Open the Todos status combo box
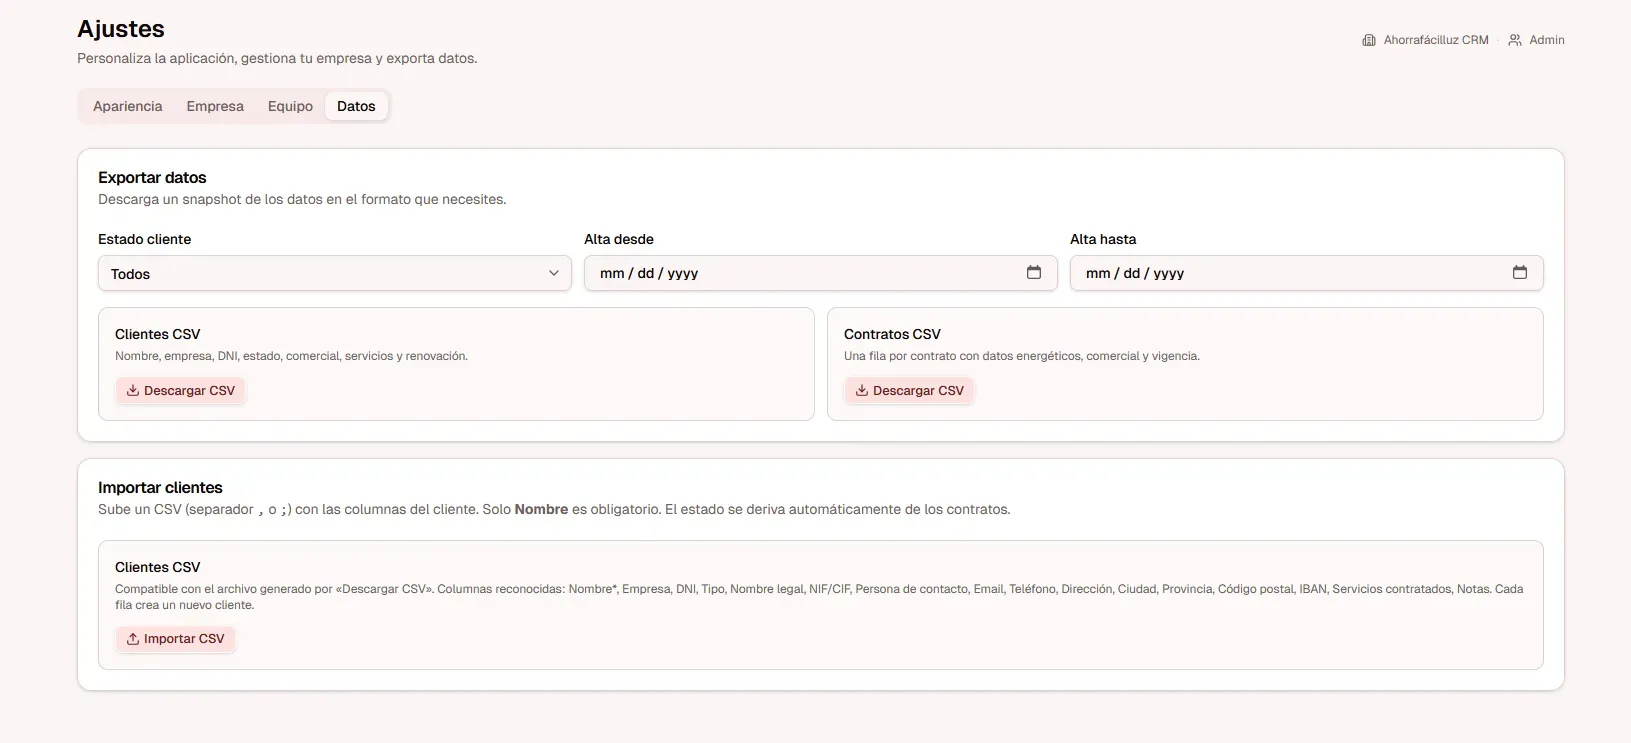This screenshot has height=743, width=1631. point(335,273)
